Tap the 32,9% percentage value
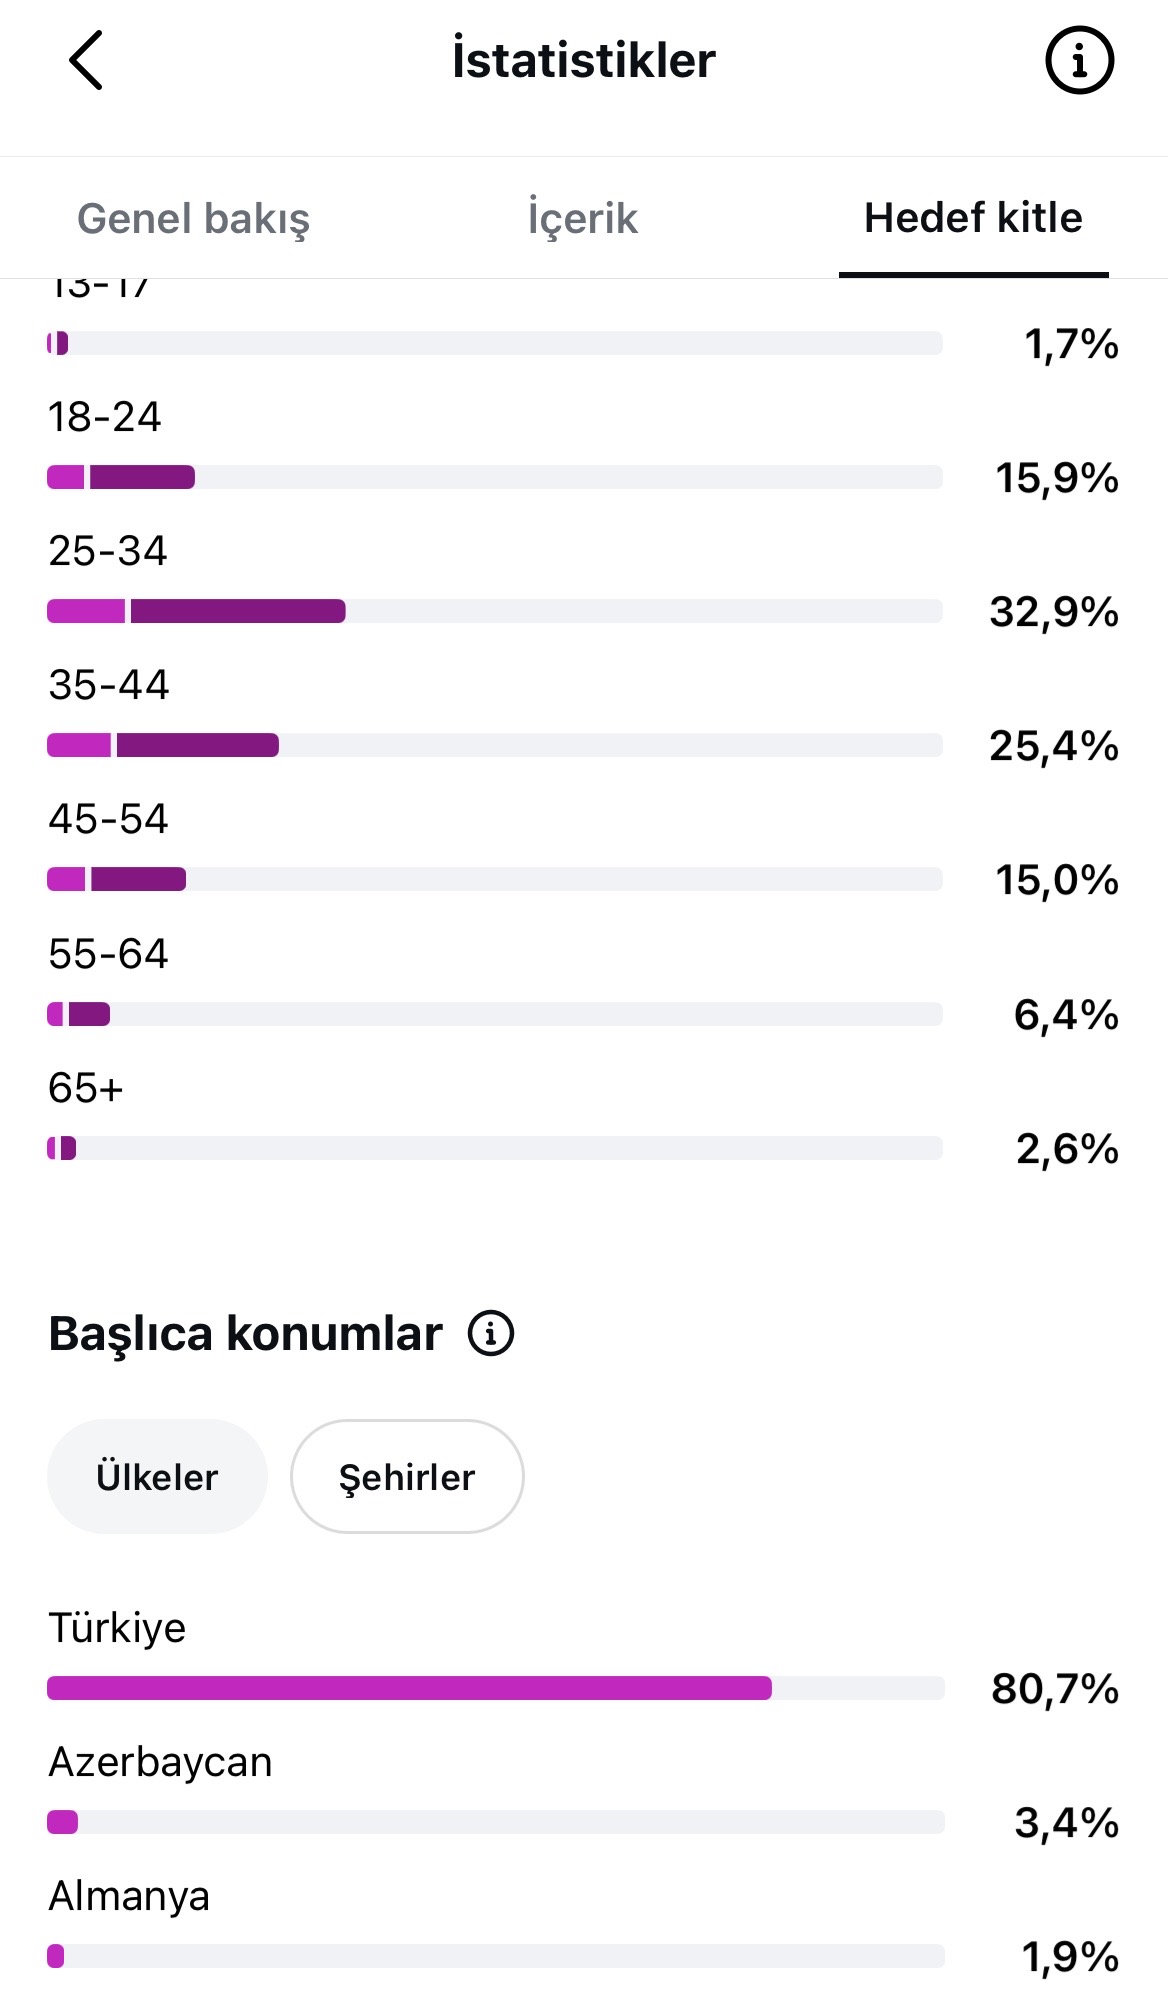The height and width of the screenshot is (1996, 1168). pyautogui.click(x=1054, y=611)
